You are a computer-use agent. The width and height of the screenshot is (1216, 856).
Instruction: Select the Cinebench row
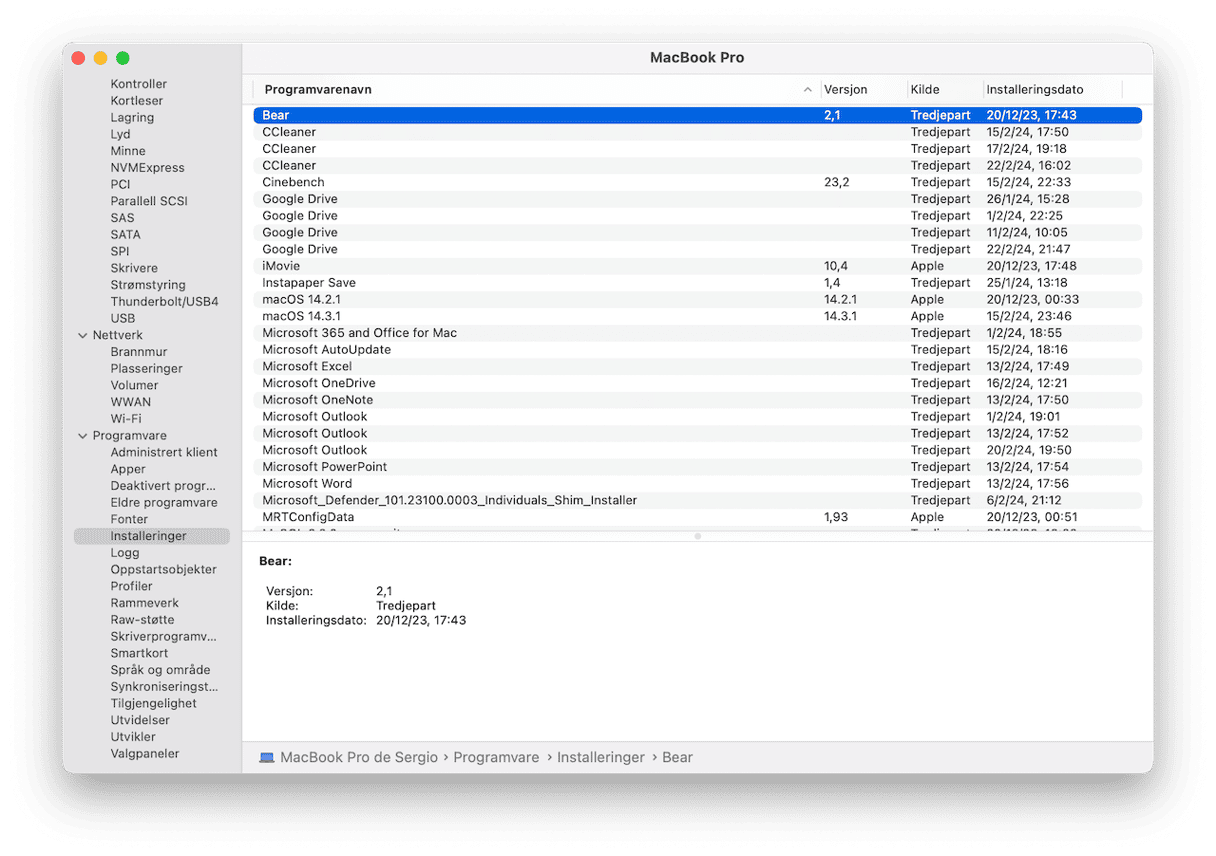point(697,182)
